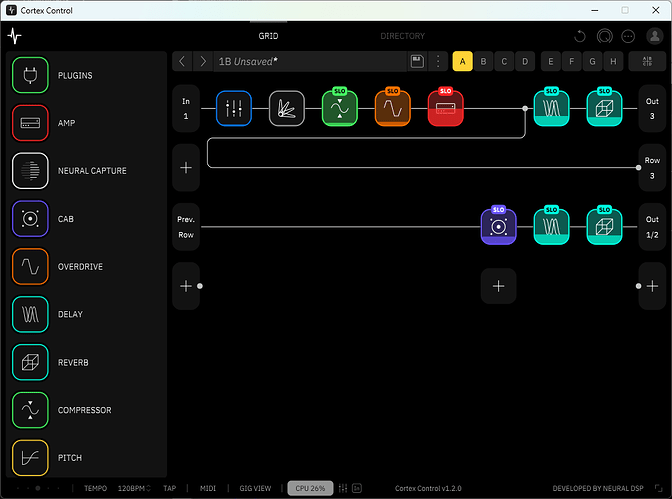The height and width of the screenshot is (499, 672).
Task: Select the orange SLO overdrive block
Action: click(393, 107)
